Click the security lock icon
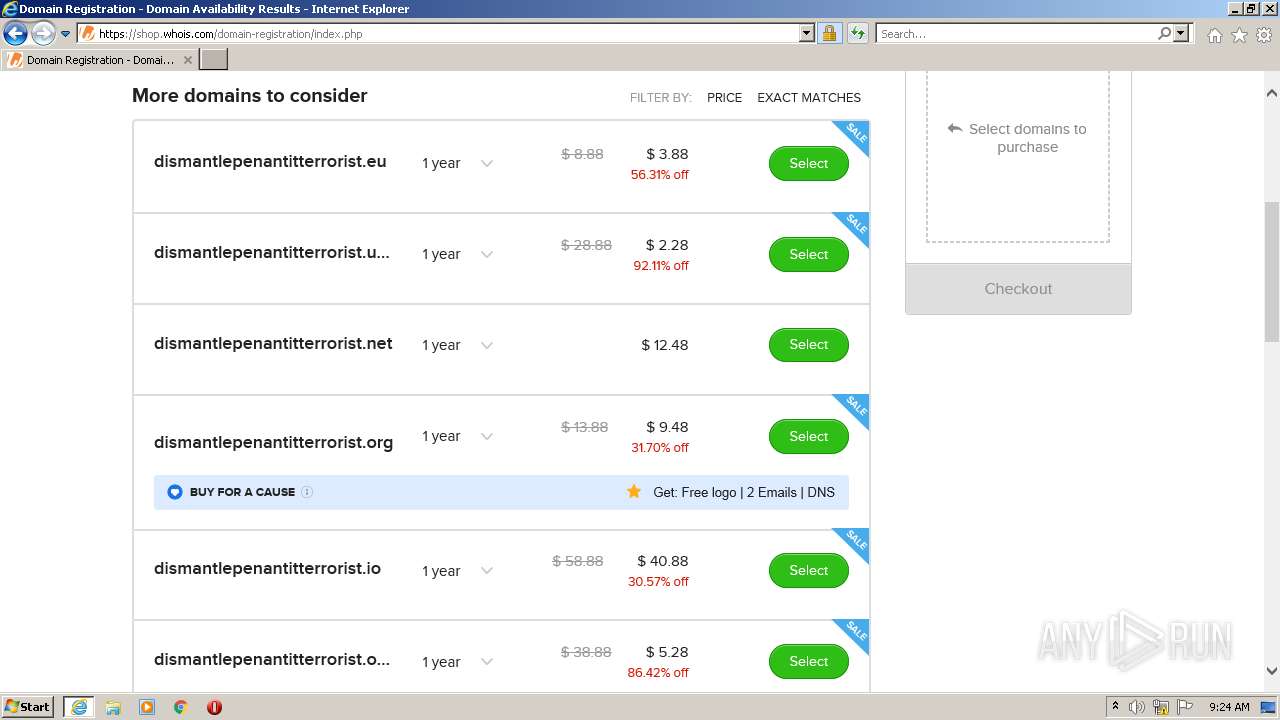1280x720 pixels. (x=829, y=33)
